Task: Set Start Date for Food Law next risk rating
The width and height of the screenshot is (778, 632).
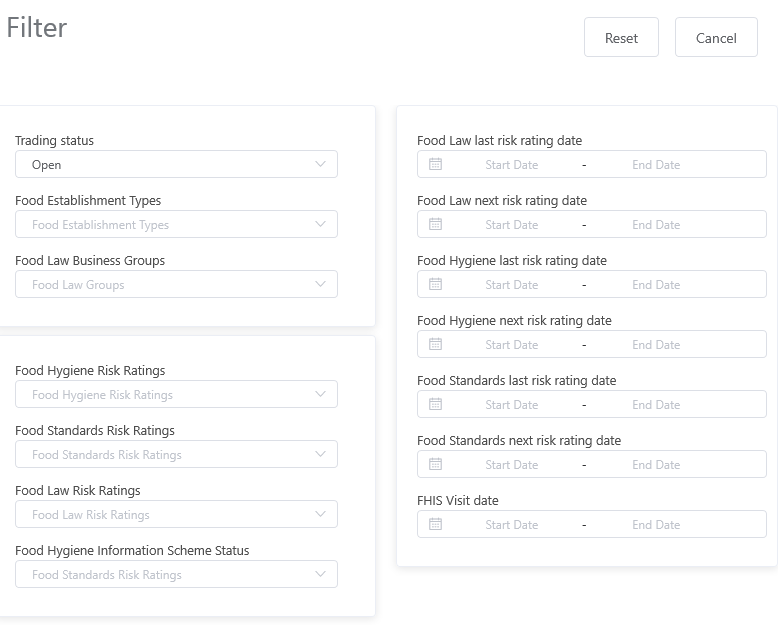Action: (512, 225)
